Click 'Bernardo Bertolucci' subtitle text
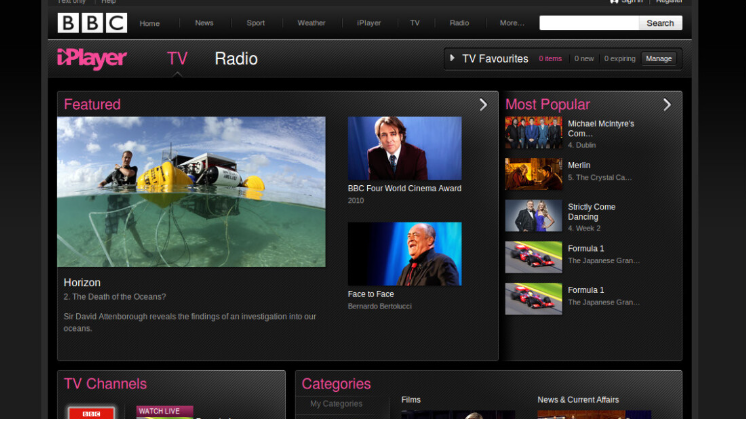The height and width of the screenshot is (422, 746). tap(380, 306)
